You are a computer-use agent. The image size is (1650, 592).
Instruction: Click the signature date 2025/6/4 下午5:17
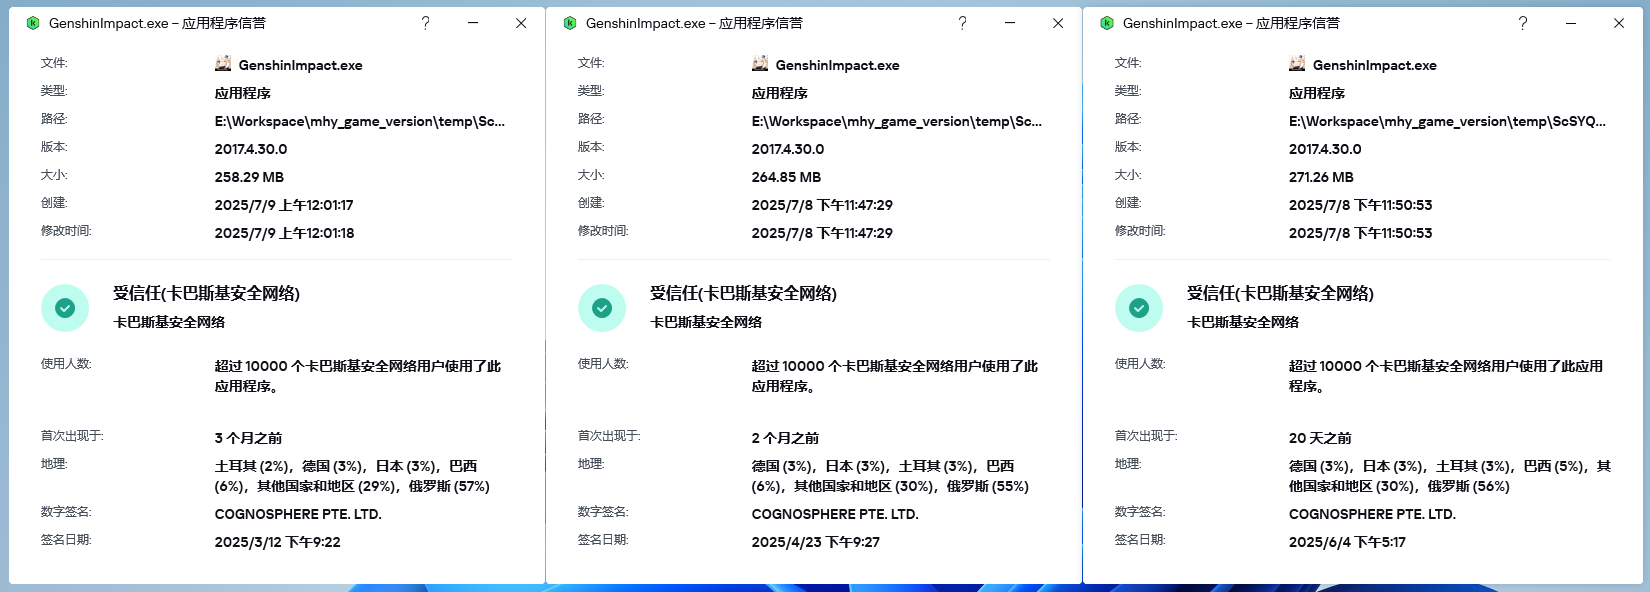pyautogui.click(x=1346, y=542)
